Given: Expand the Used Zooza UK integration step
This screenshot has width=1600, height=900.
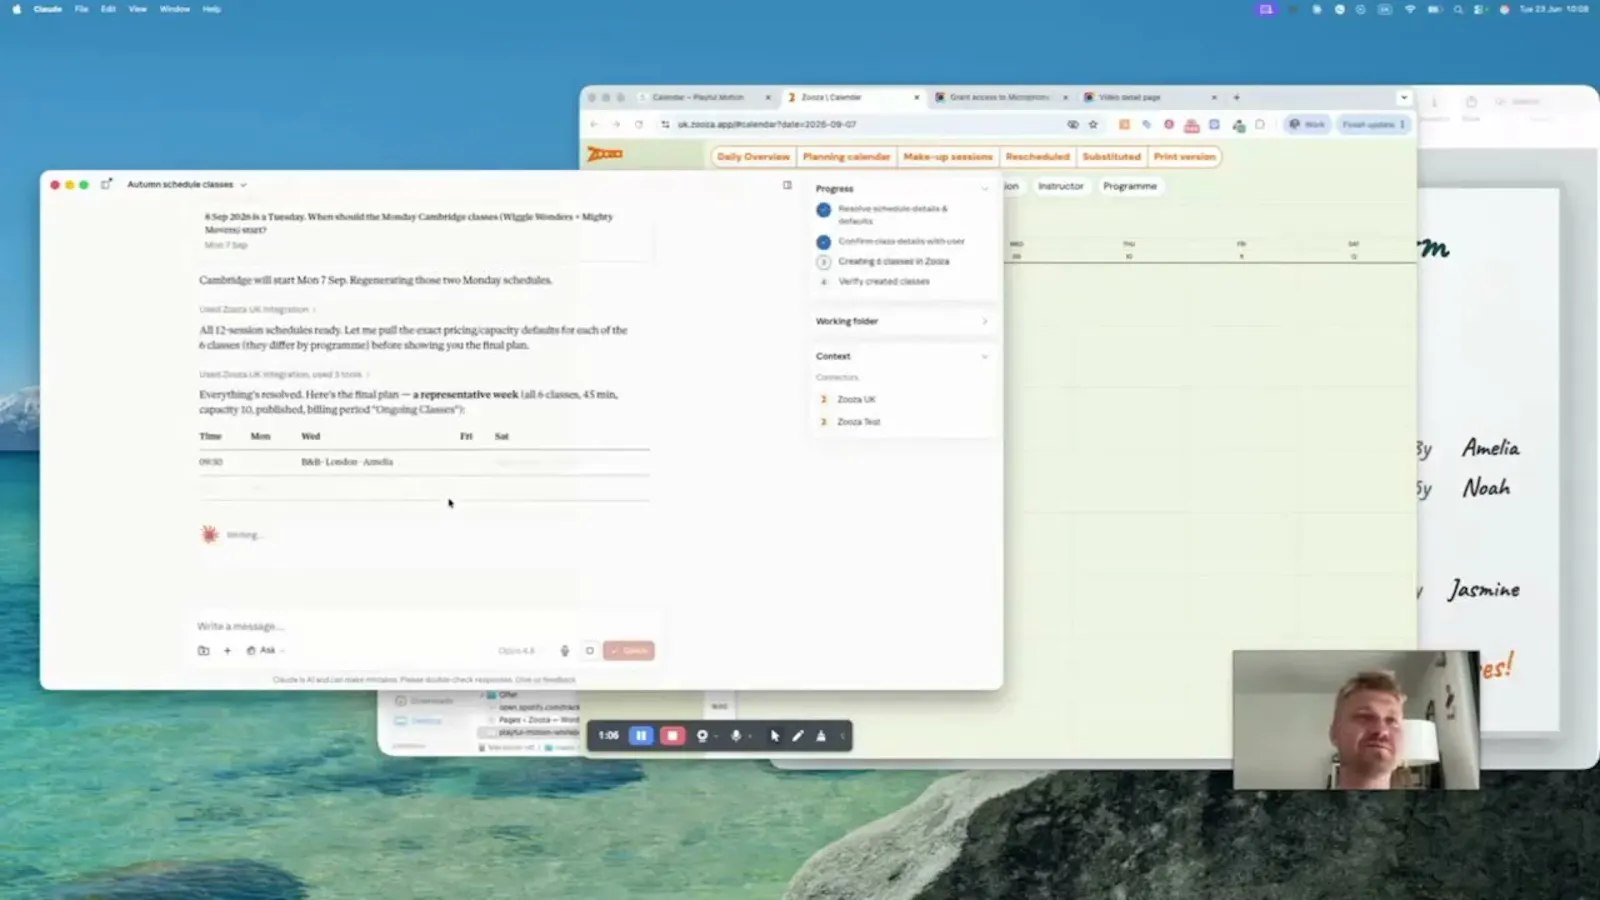Looking at the screenshot, I should click(258, 309).
